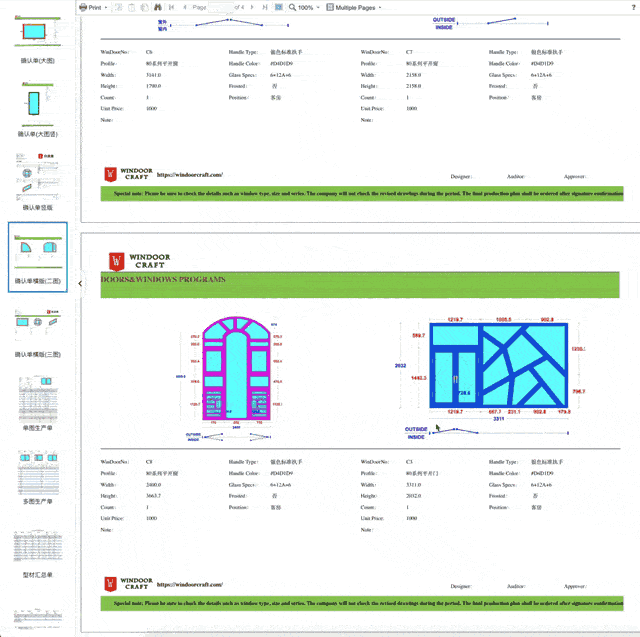Viewport: 640px width, 637px height.
Task: Select the bottom partially visible template thumbnail
Action: pos(38,619)
